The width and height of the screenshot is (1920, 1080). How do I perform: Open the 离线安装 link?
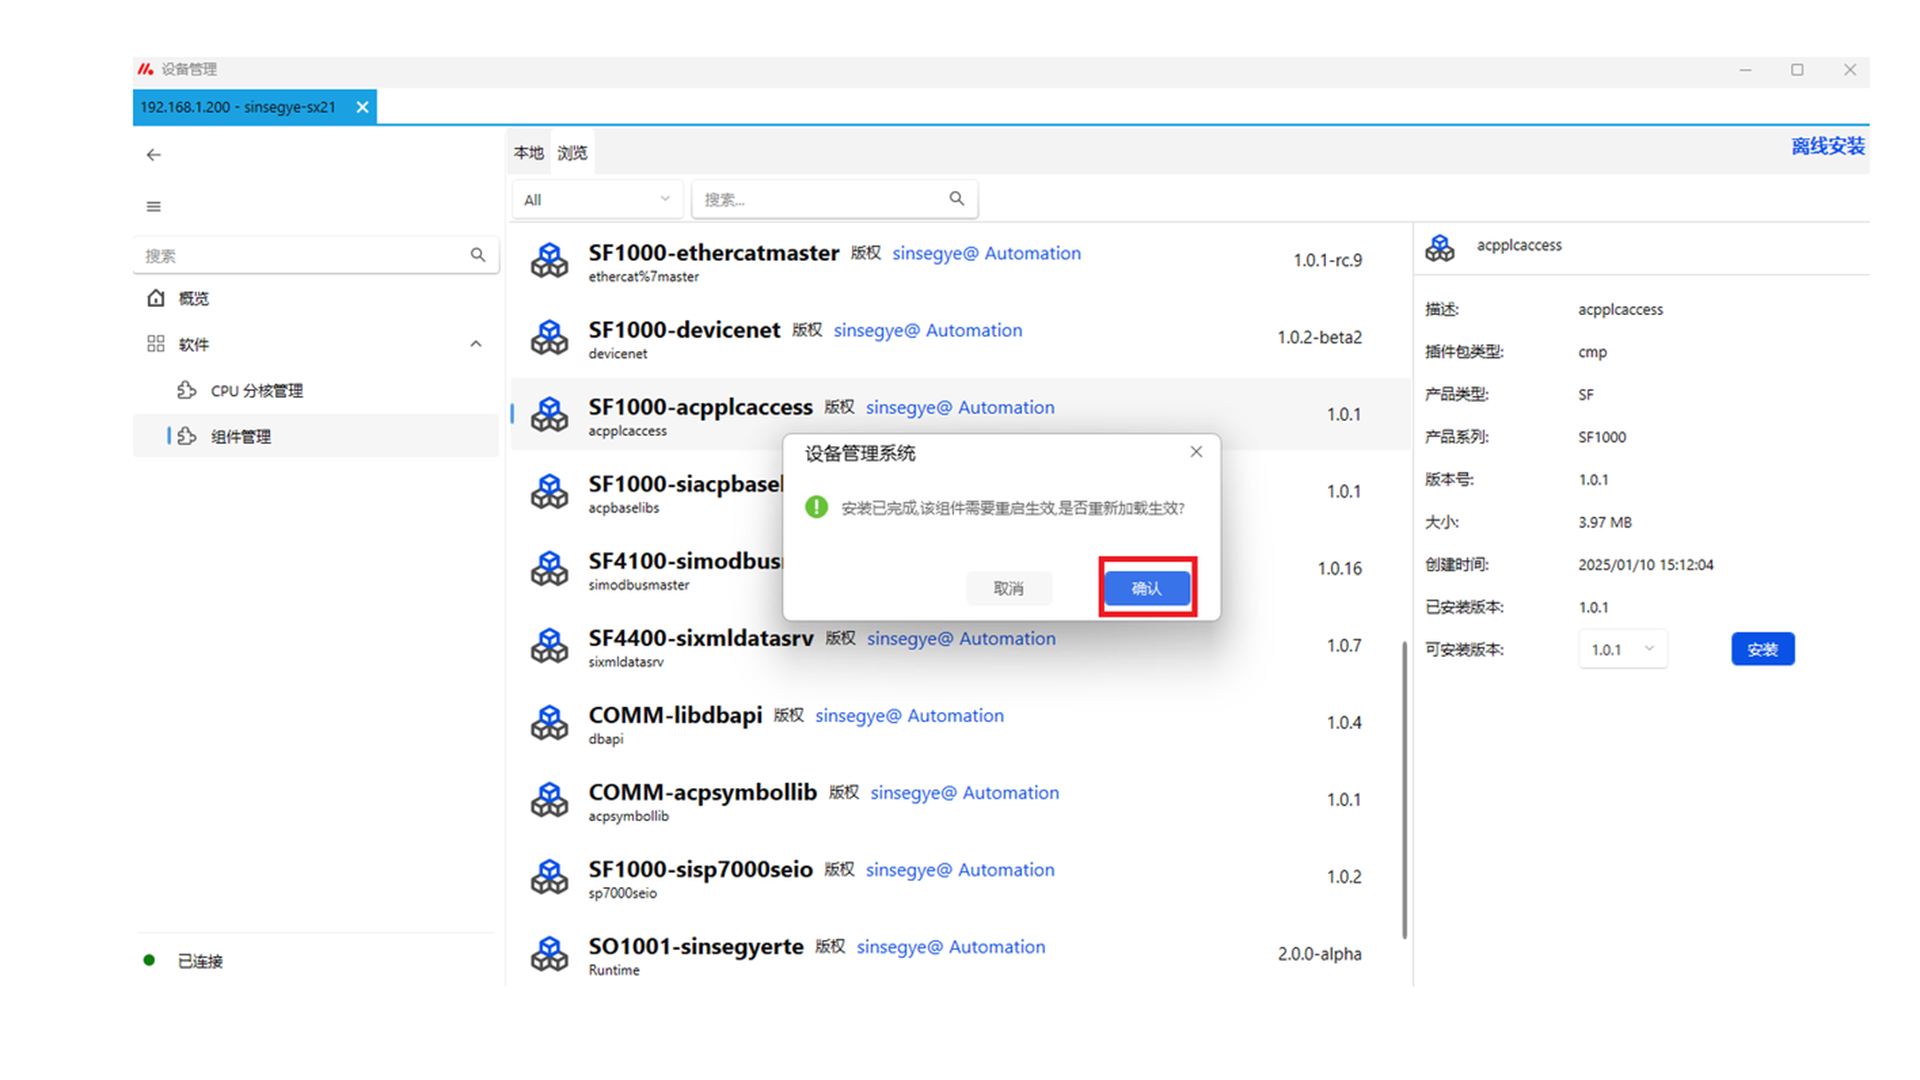pyautogui.click(x=1827, y=147)
